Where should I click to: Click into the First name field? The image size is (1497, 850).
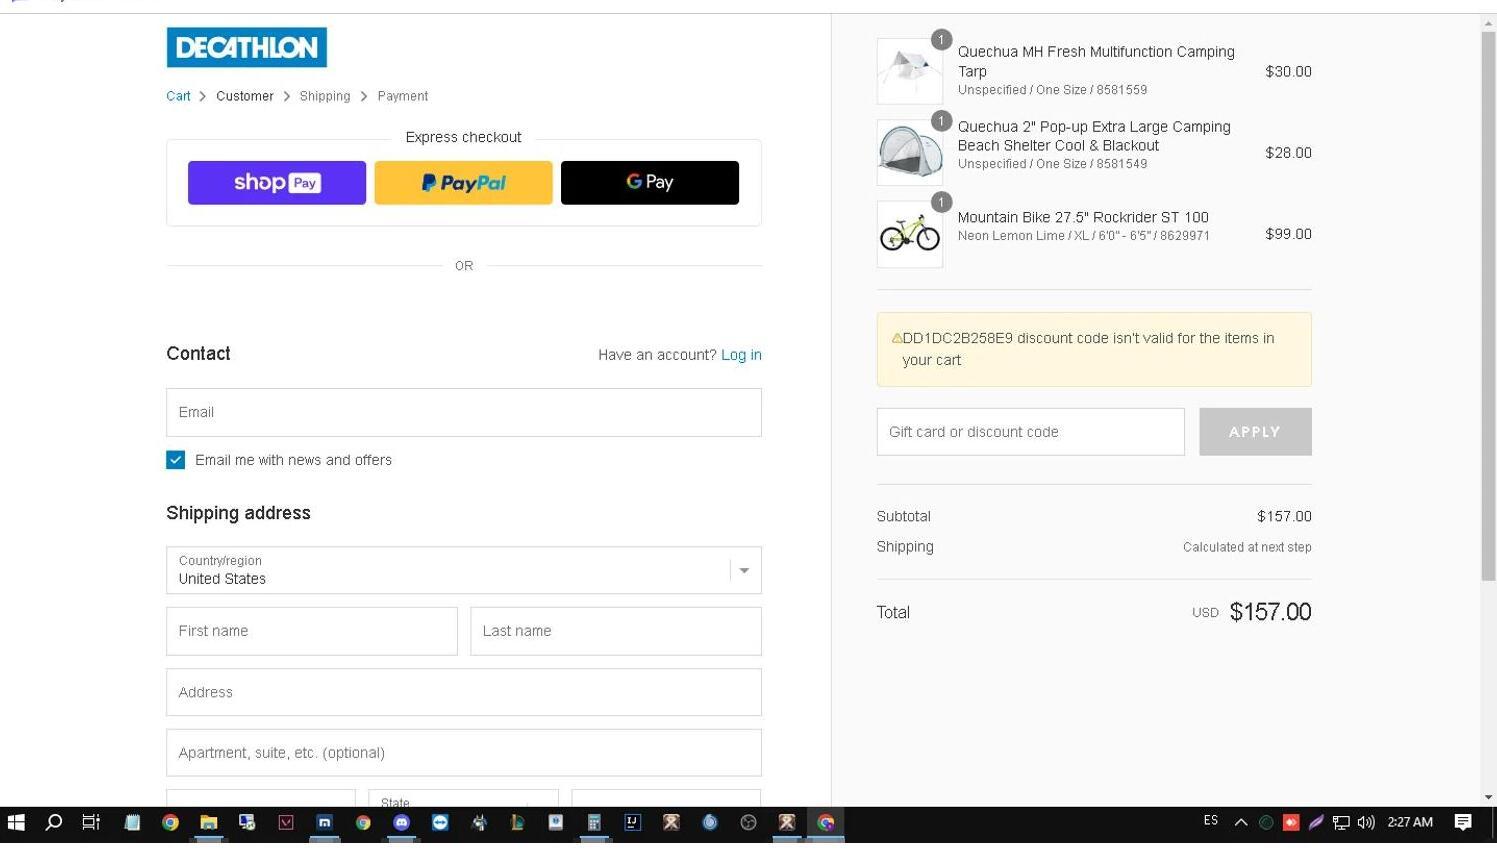click(x=312, y=631)
